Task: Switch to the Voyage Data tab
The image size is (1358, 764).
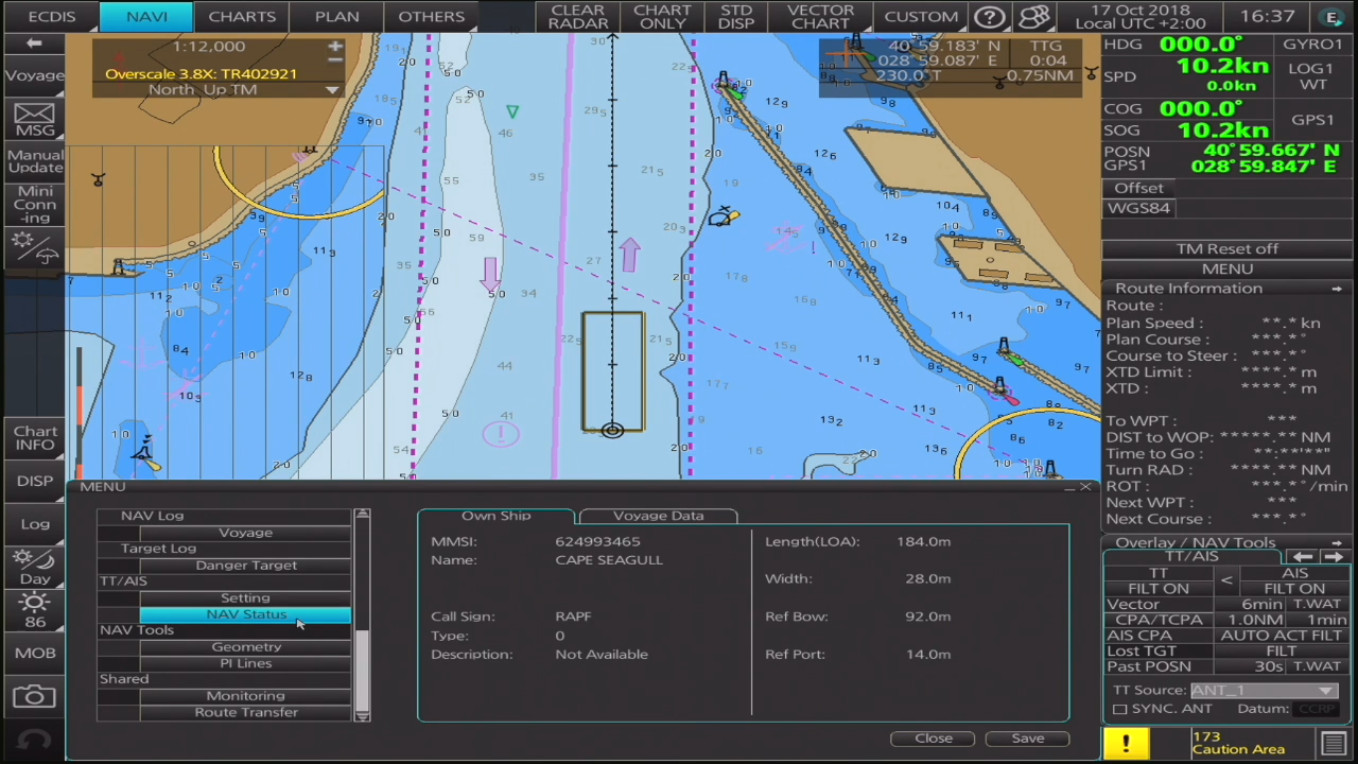Action: [658, 516]
